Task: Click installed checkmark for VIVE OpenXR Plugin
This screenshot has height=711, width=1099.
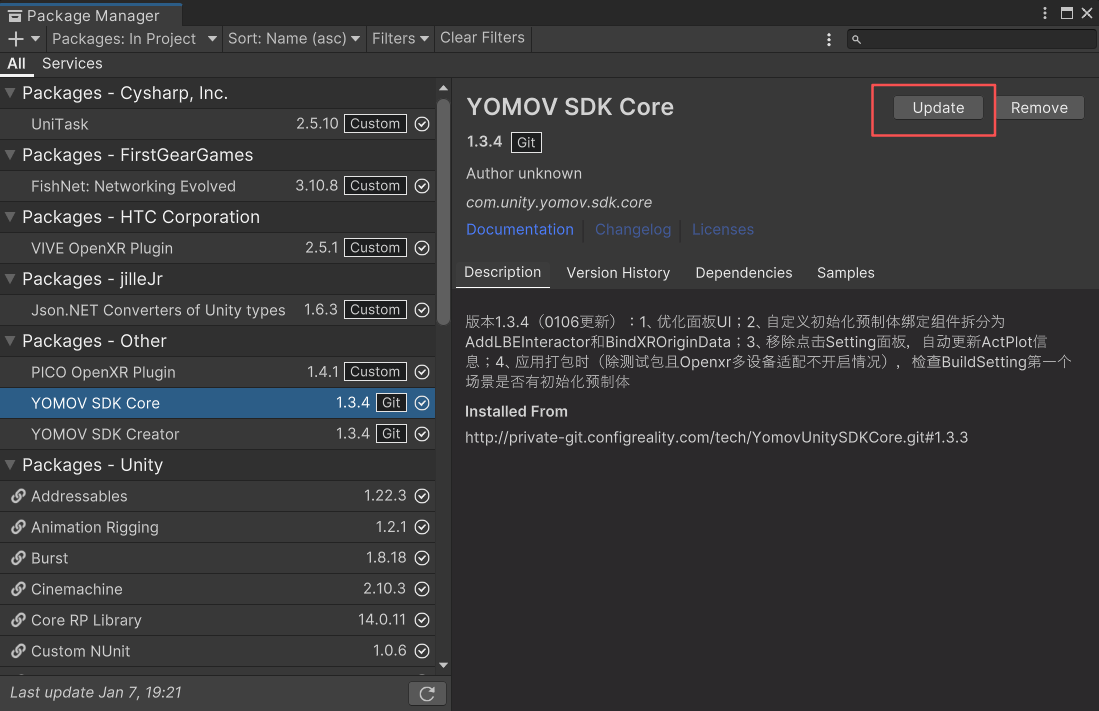Action: click(x=422, y=248)
